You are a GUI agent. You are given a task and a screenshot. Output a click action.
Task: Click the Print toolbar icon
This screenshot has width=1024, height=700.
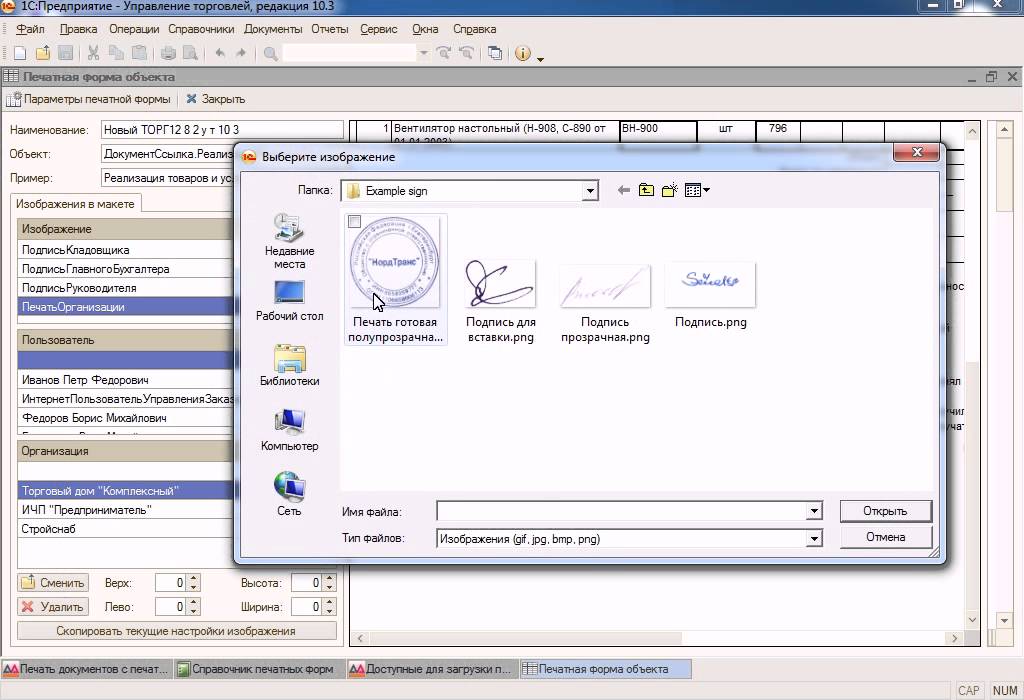pos(168,54)
